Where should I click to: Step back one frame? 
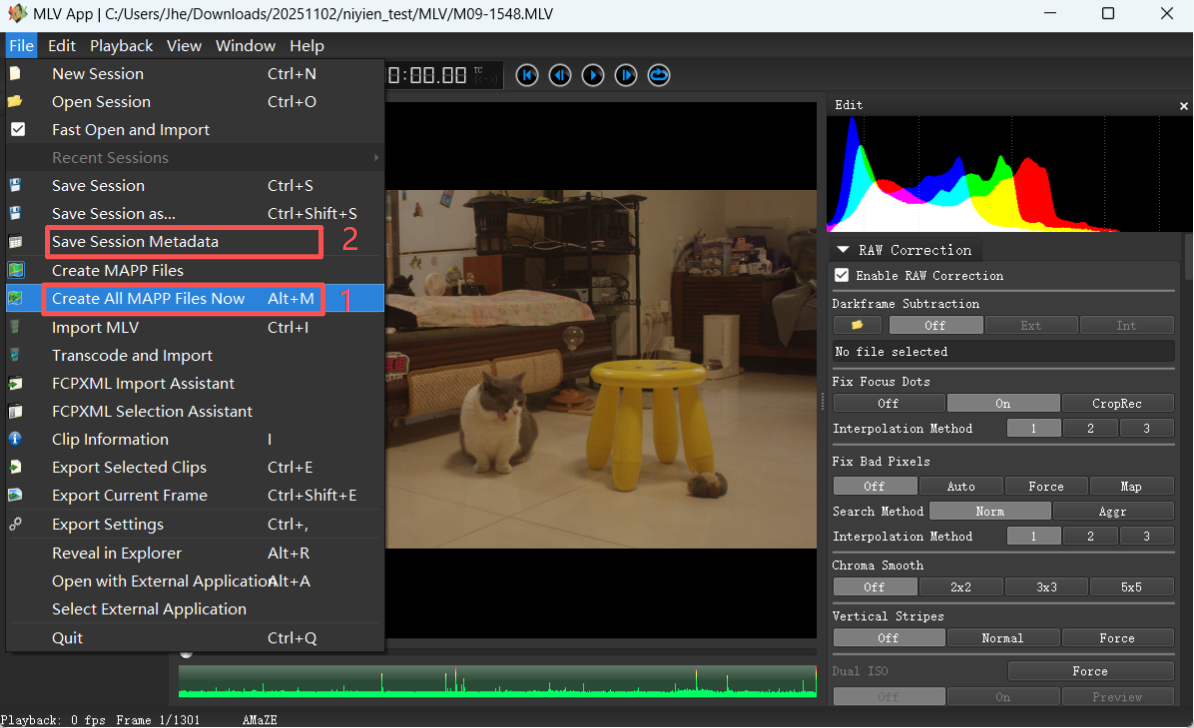(x=560, y=75)
